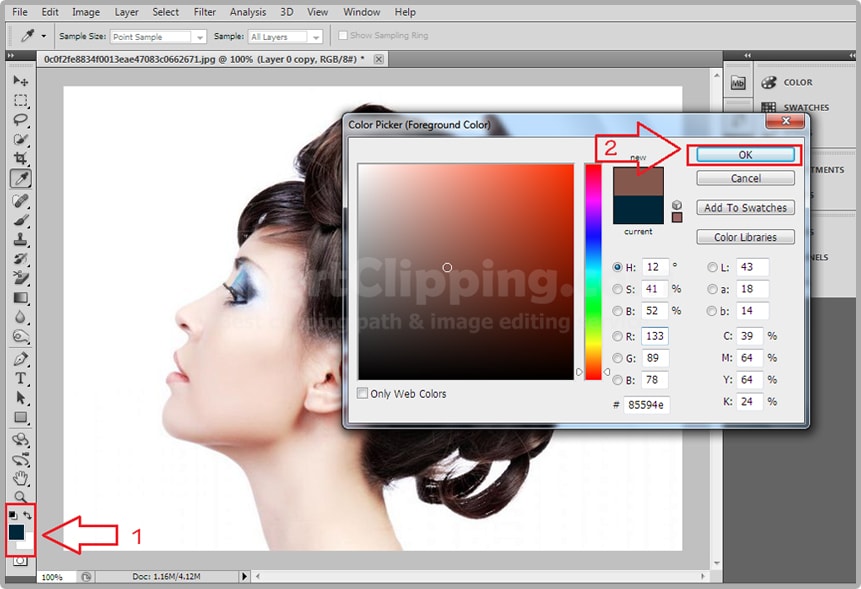The image size is (861, 589).
Task: Click Add To Swatches button
Action: click(745, 208)
